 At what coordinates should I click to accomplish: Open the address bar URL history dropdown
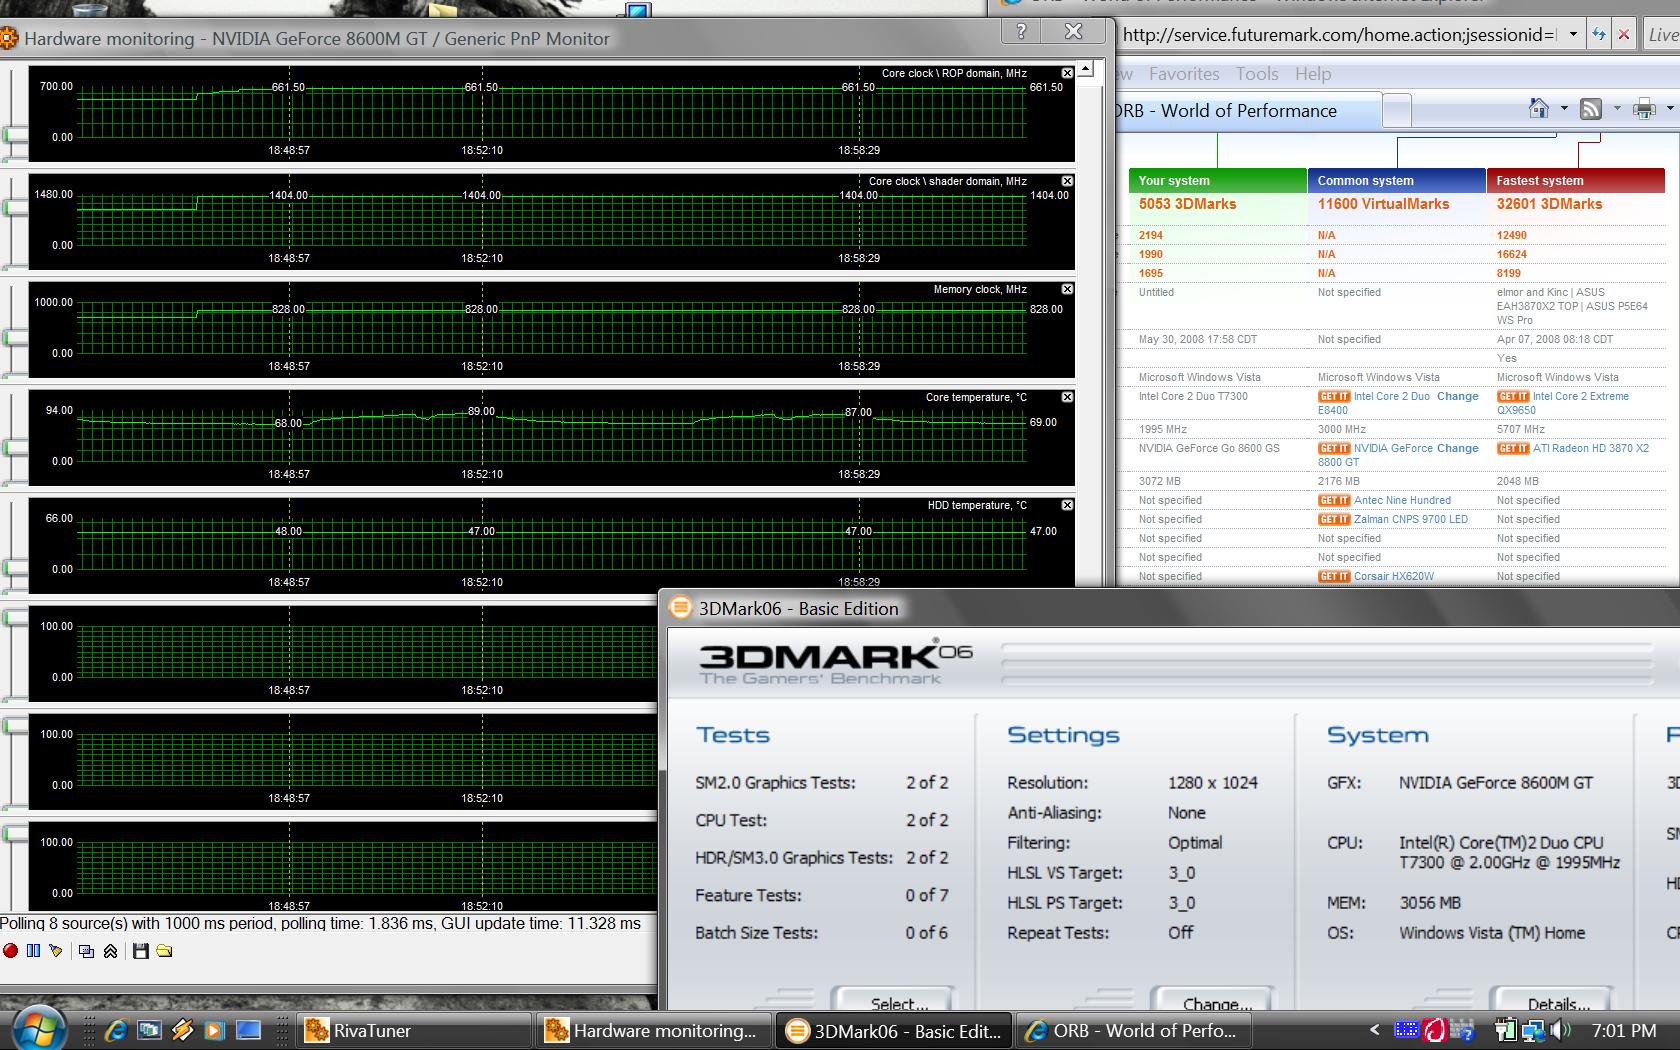[1573, 34]
